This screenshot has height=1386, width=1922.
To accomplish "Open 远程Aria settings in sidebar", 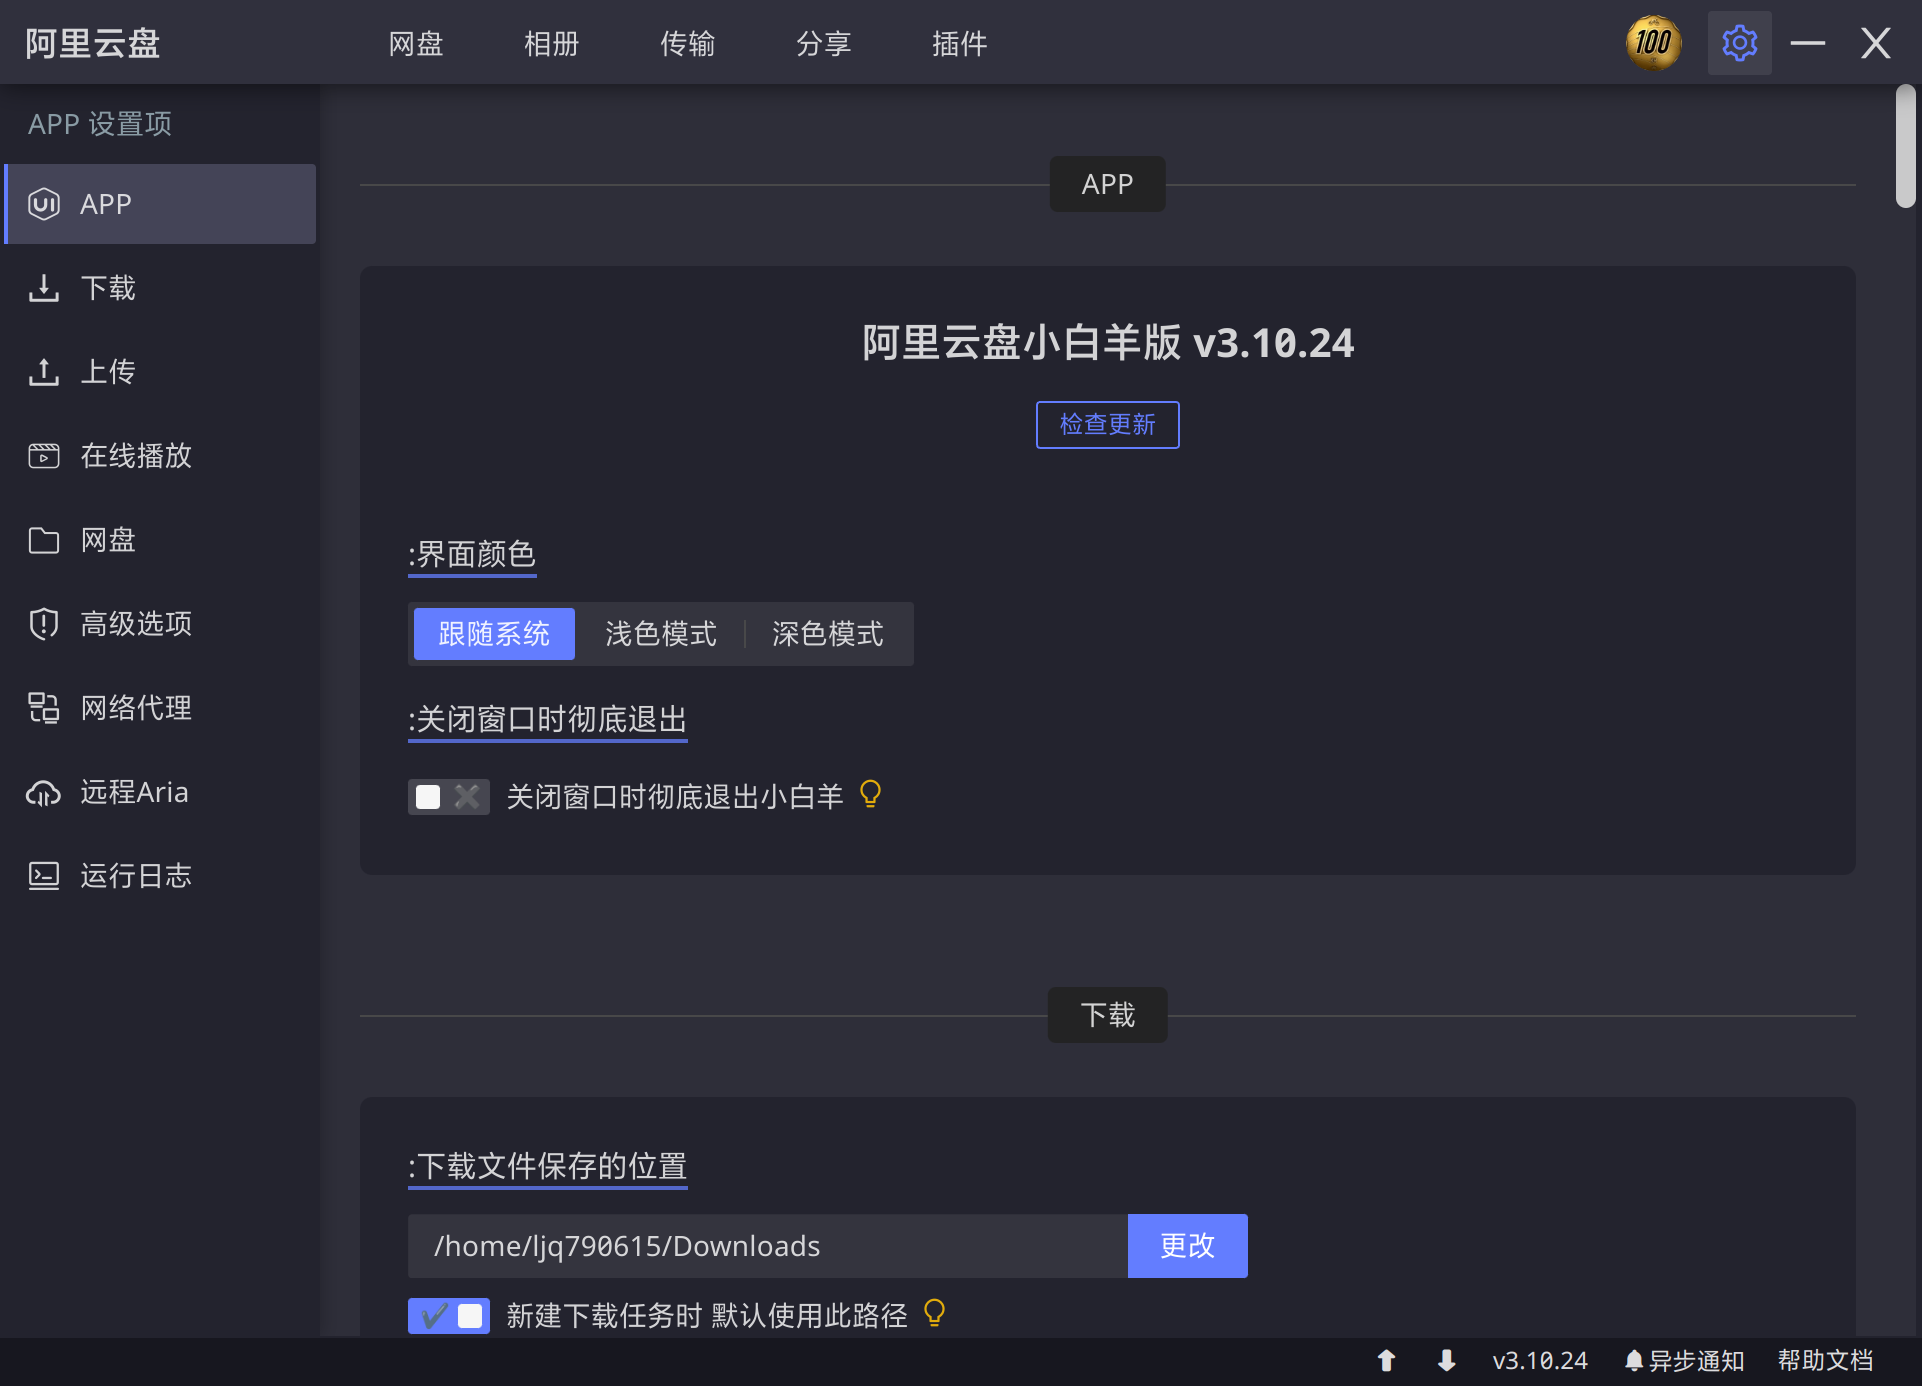I will 134,792.
